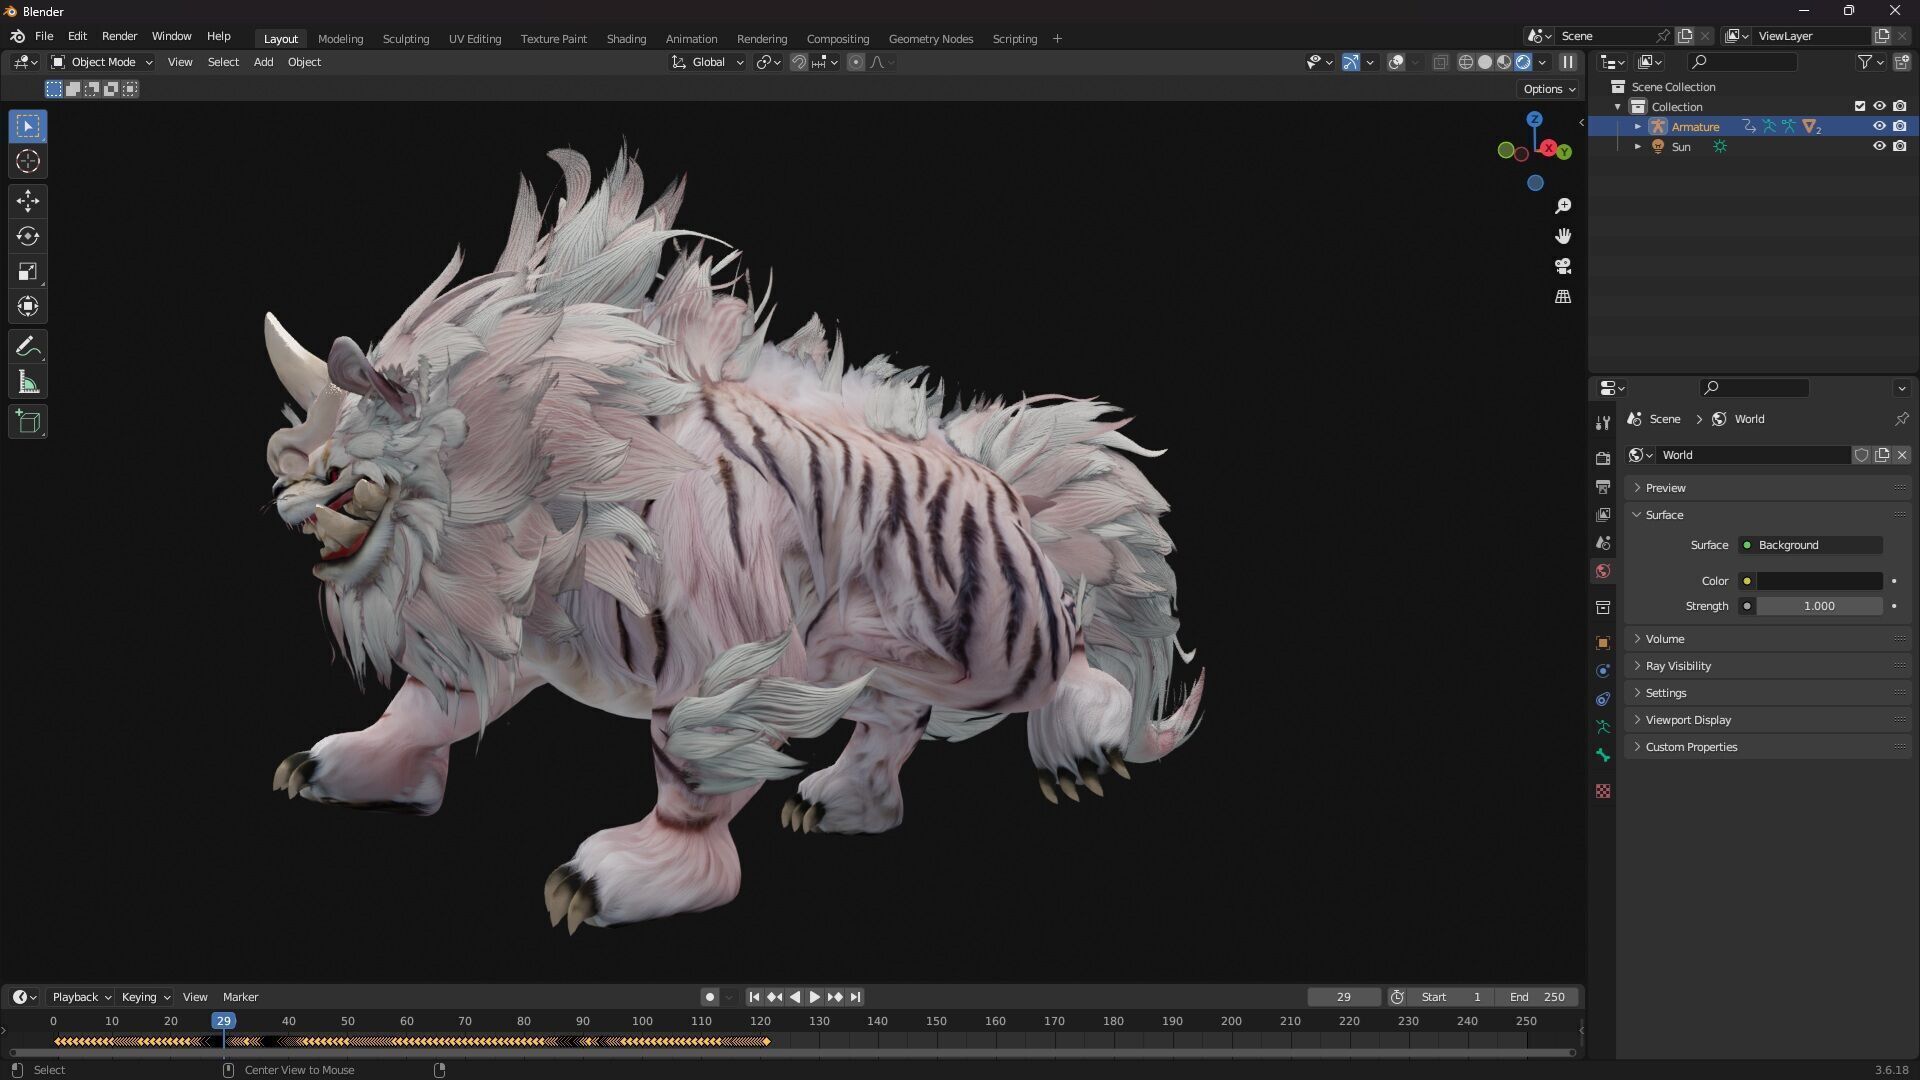The height and width of the screenshot is (1080, 1920).
Task: Select the Annotate tool
Action: pos(28,347)
